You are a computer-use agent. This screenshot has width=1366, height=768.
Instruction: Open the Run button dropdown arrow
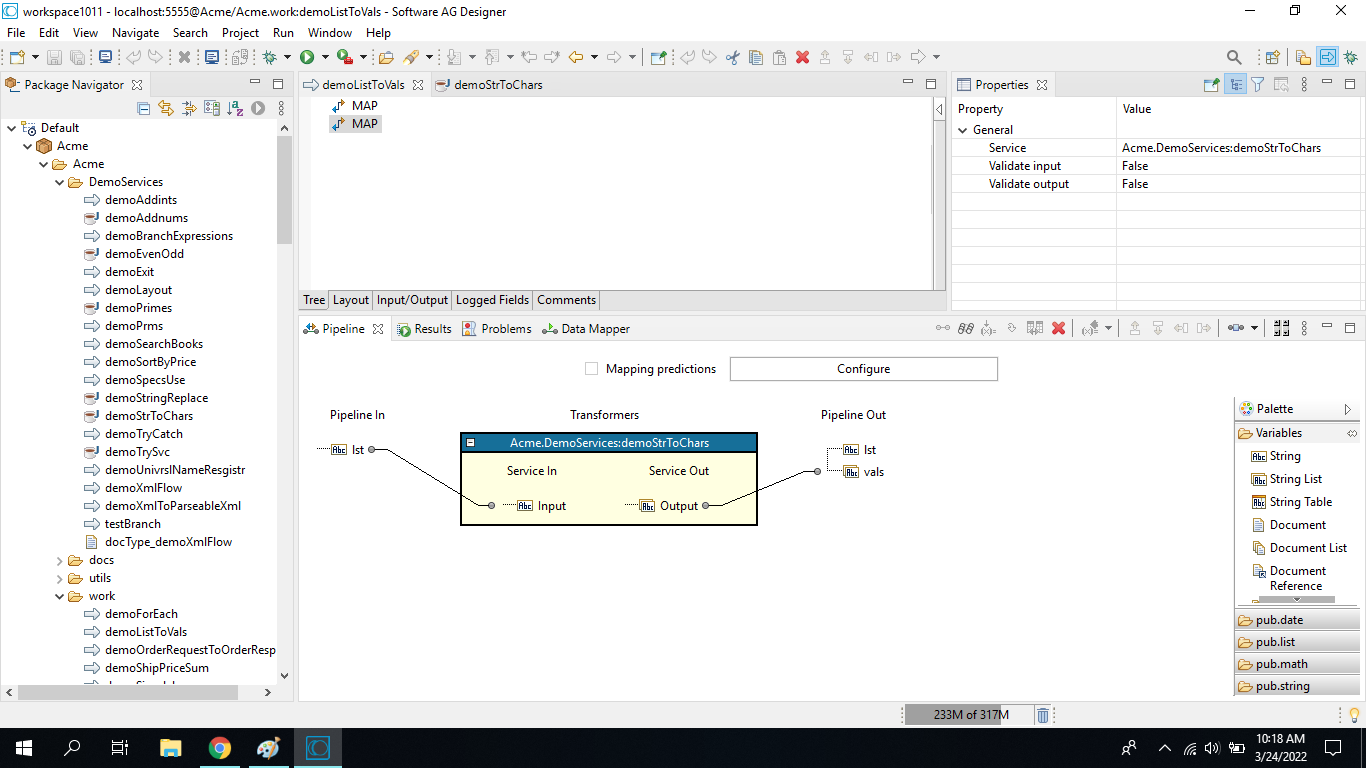(x=324, y=57)
